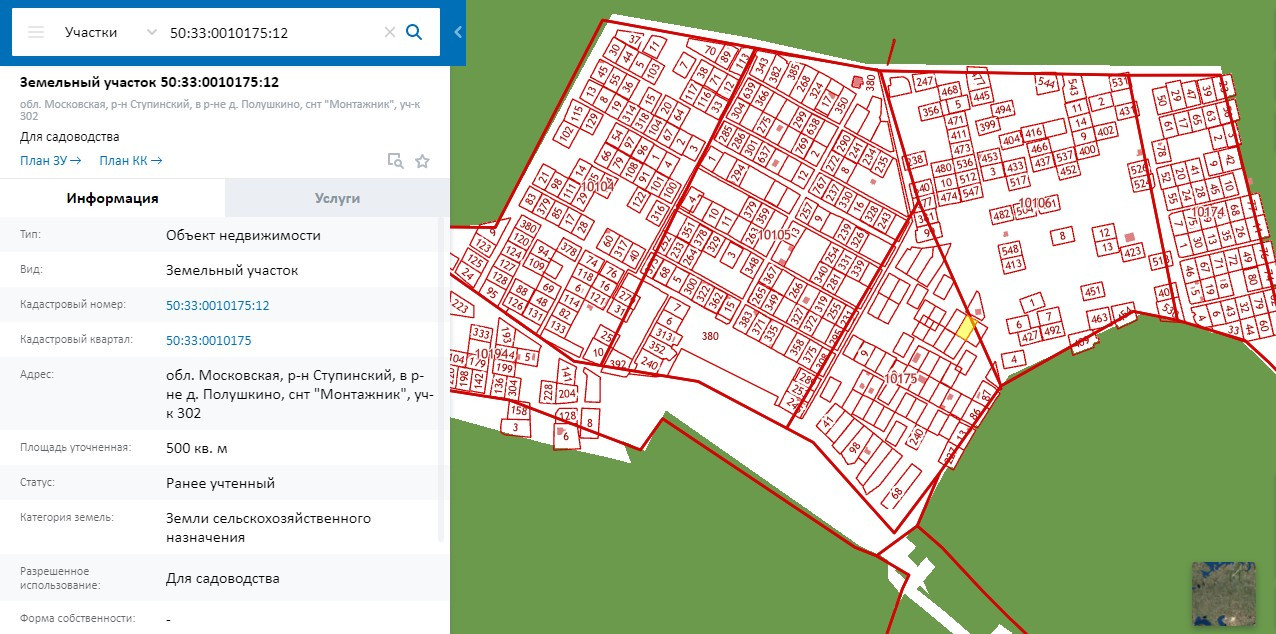Screen dimensions: 1276x634
Task: Follow cadastral number link 50:33:0010175:12
Action: pyautogui.click(x=218, y=305)
